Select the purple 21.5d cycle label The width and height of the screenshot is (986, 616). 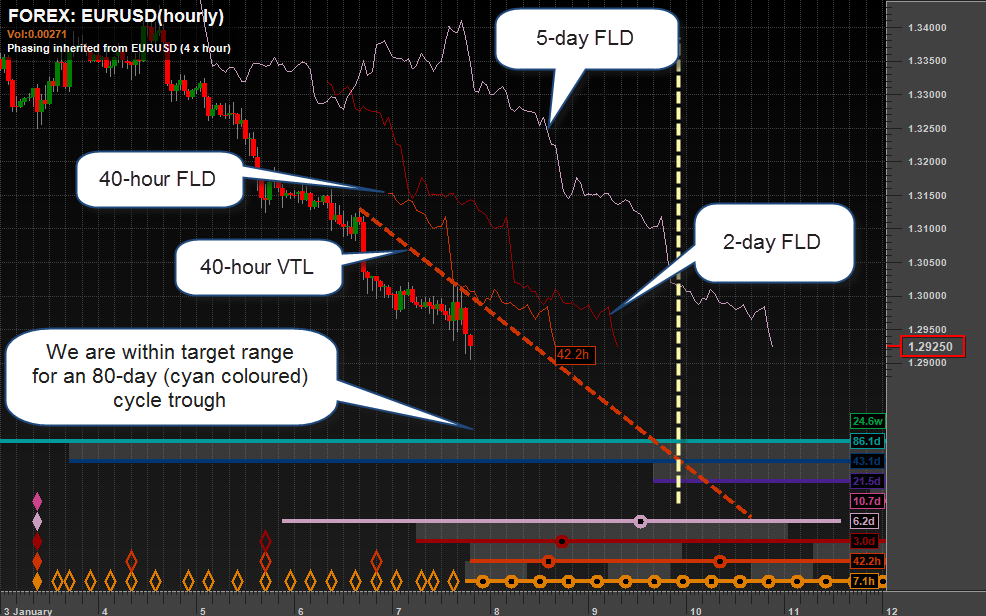864,481
